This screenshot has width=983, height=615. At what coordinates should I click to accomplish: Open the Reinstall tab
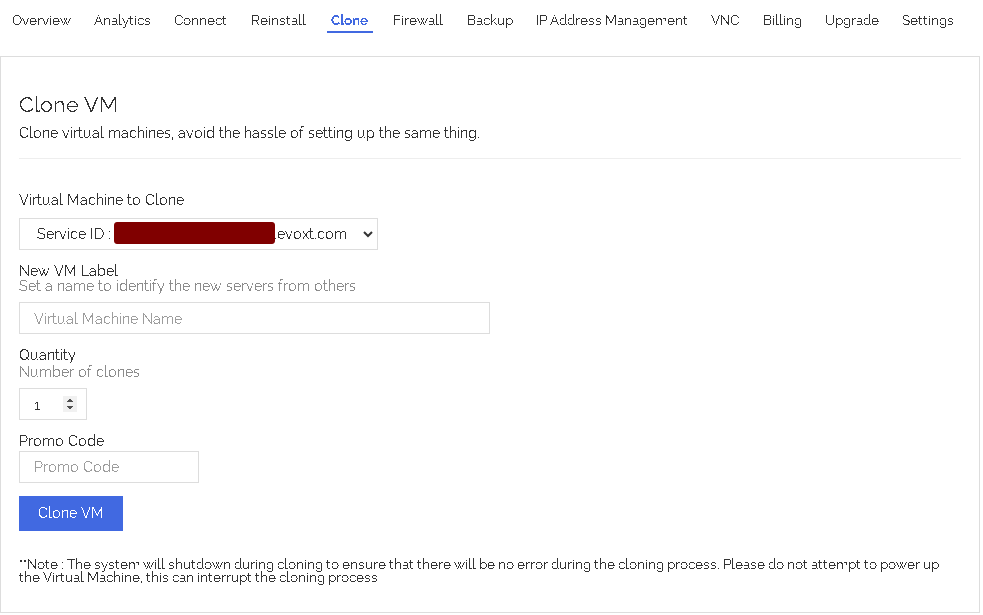[278, 20]
